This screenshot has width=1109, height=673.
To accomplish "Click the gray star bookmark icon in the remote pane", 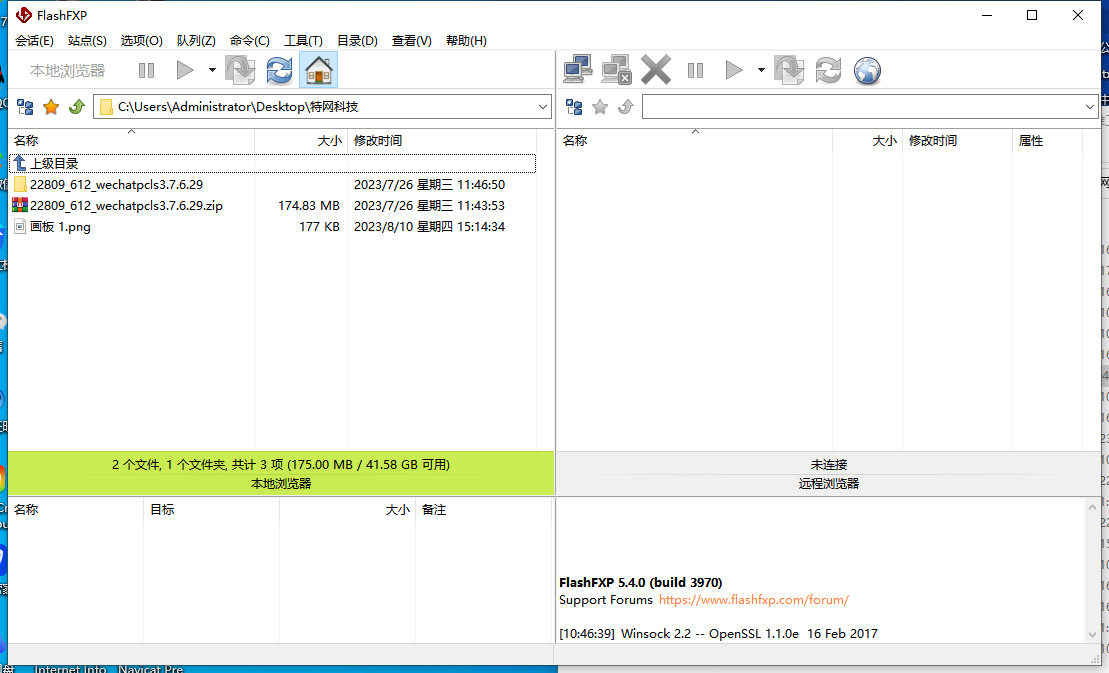I will click(600, 107).
